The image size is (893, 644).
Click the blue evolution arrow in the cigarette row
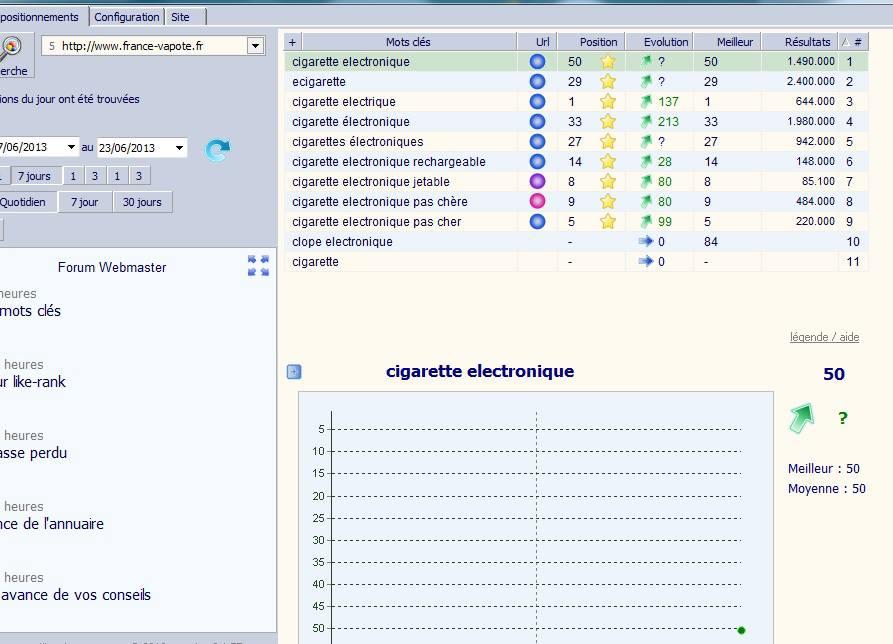(646, 261)
